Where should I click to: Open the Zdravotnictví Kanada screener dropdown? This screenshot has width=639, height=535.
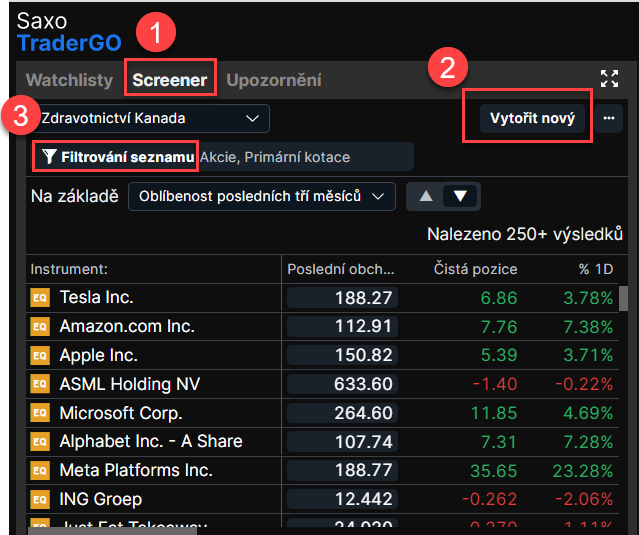pyautogui.click(x=150, y=118)
